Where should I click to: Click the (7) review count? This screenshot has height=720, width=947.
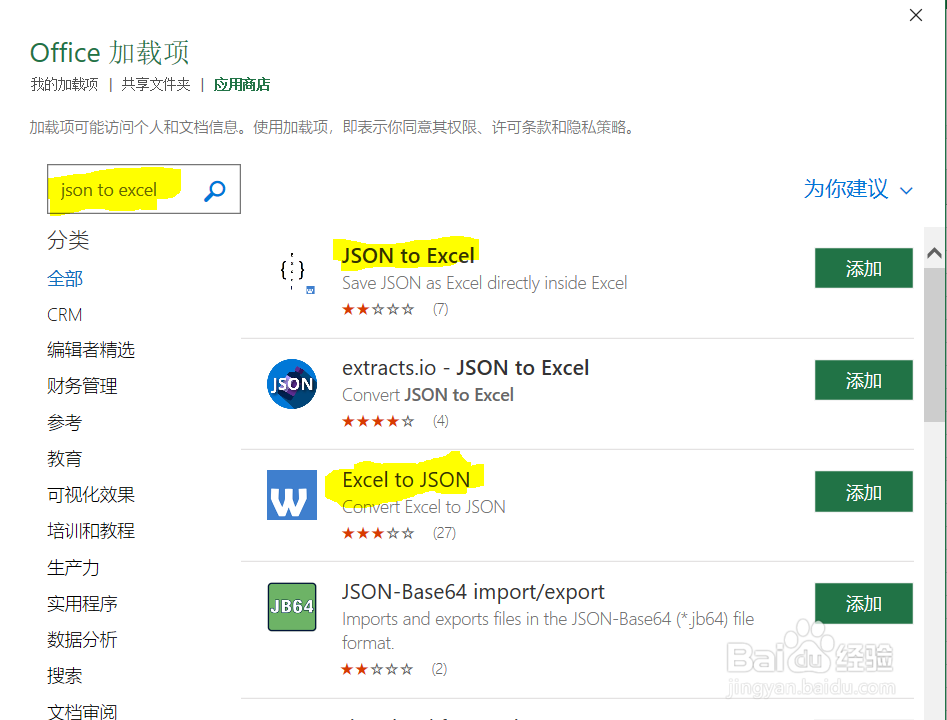pos(440,309)
